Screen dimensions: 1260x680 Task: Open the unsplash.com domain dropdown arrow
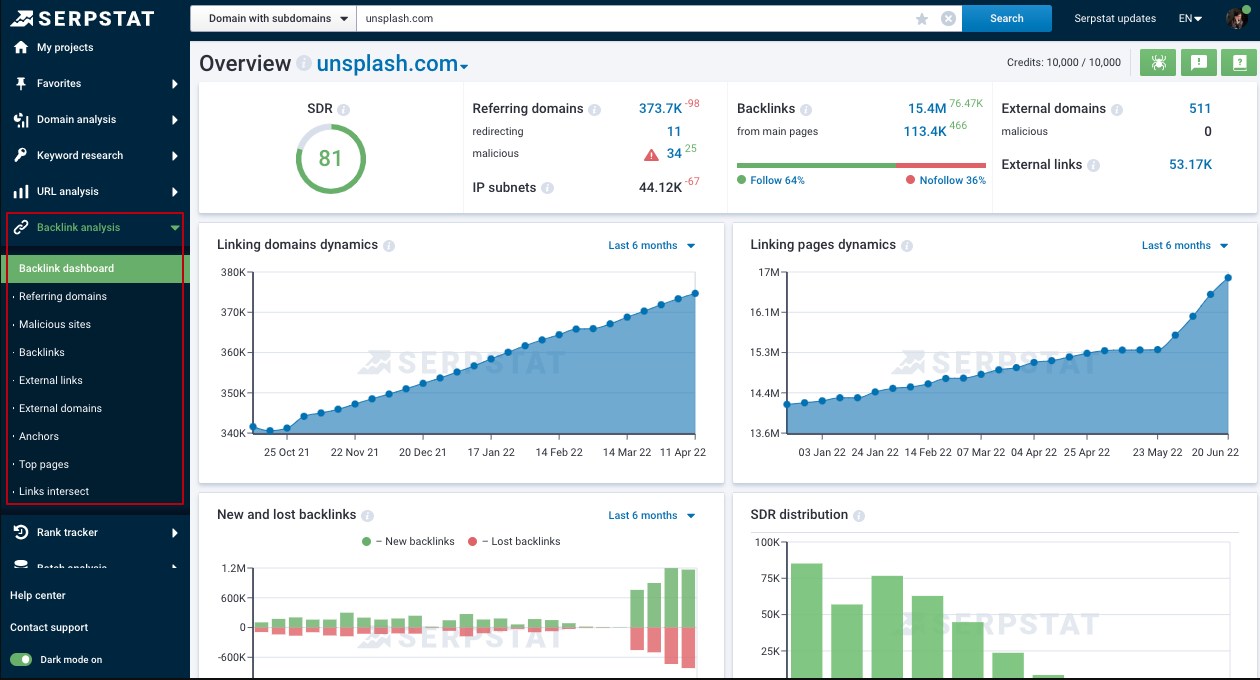click(x=464, y=67)
